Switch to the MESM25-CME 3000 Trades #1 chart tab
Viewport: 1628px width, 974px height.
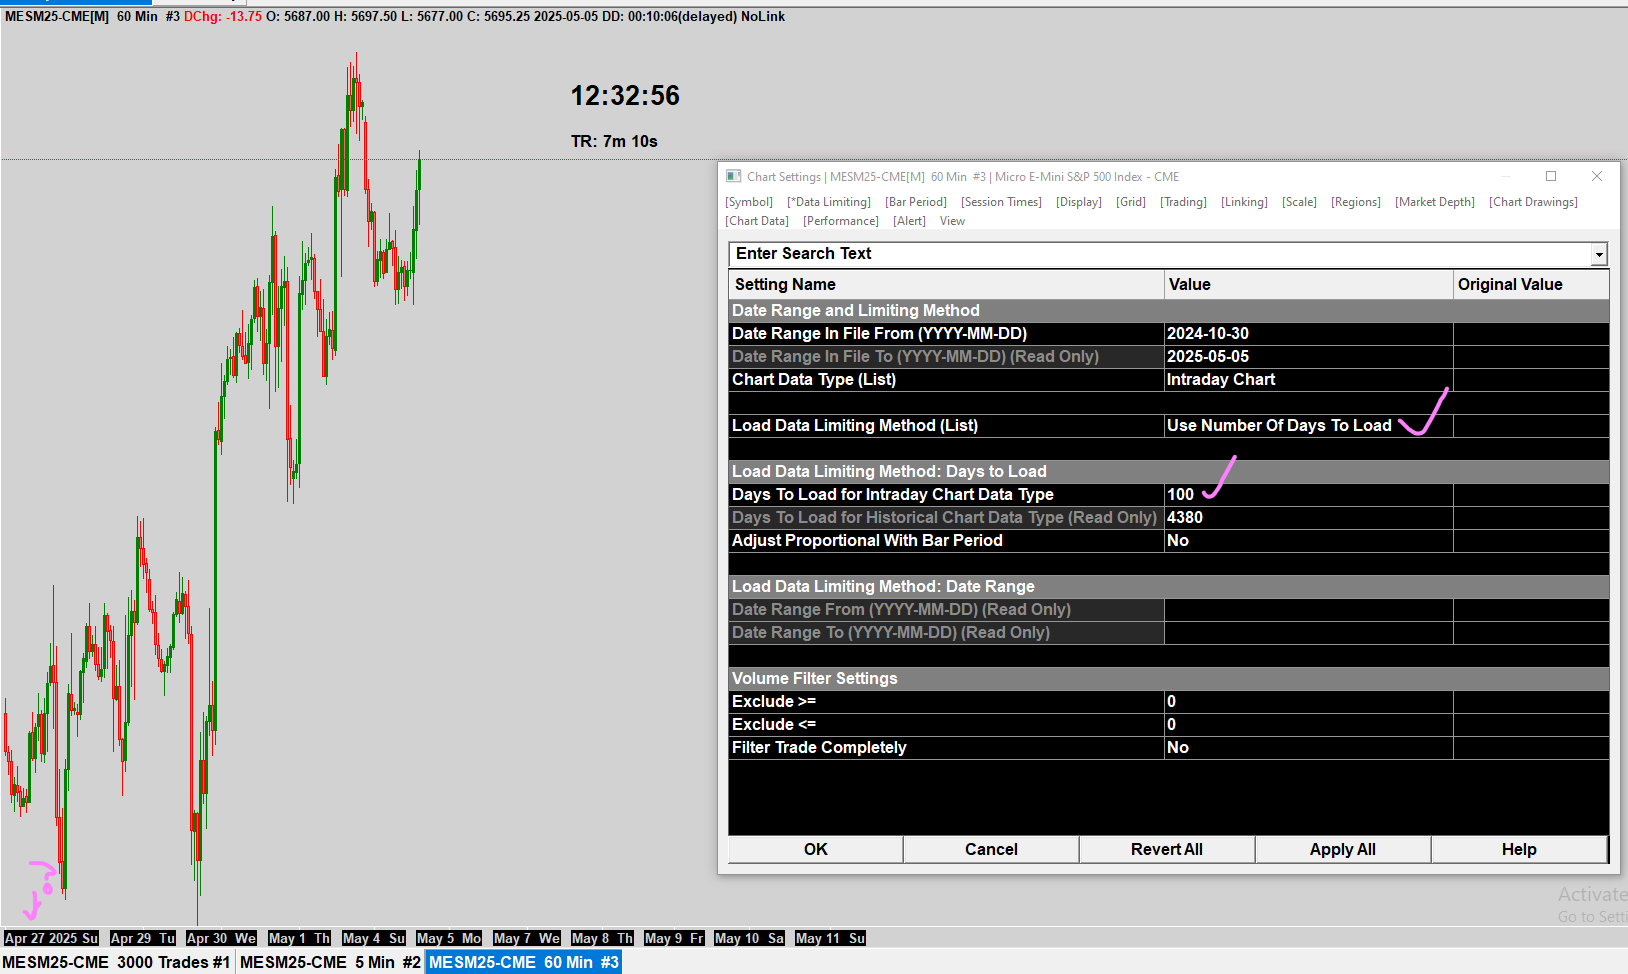pos(116,962)
